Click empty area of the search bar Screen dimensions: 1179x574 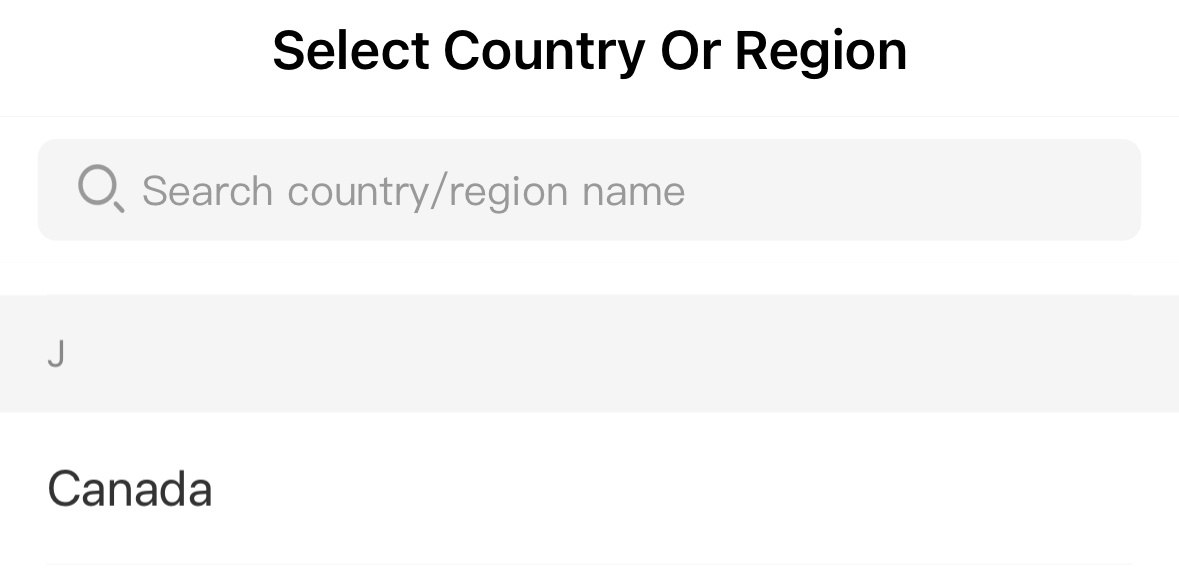coord(902,190)
